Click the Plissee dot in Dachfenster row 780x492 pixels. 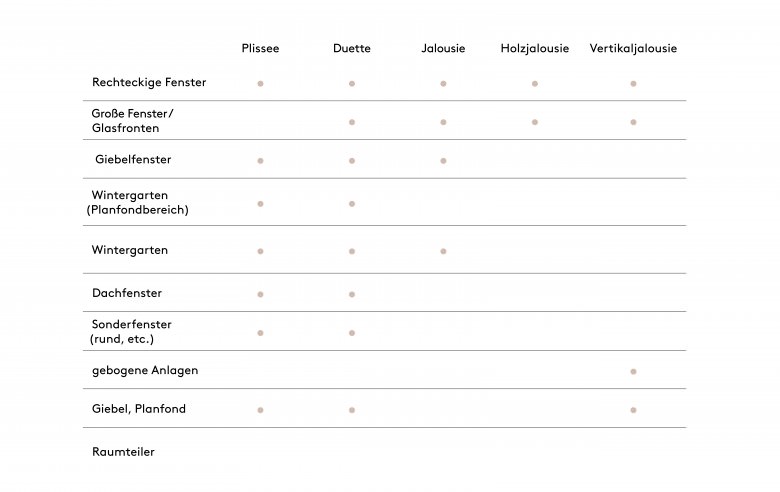(260, 295)
